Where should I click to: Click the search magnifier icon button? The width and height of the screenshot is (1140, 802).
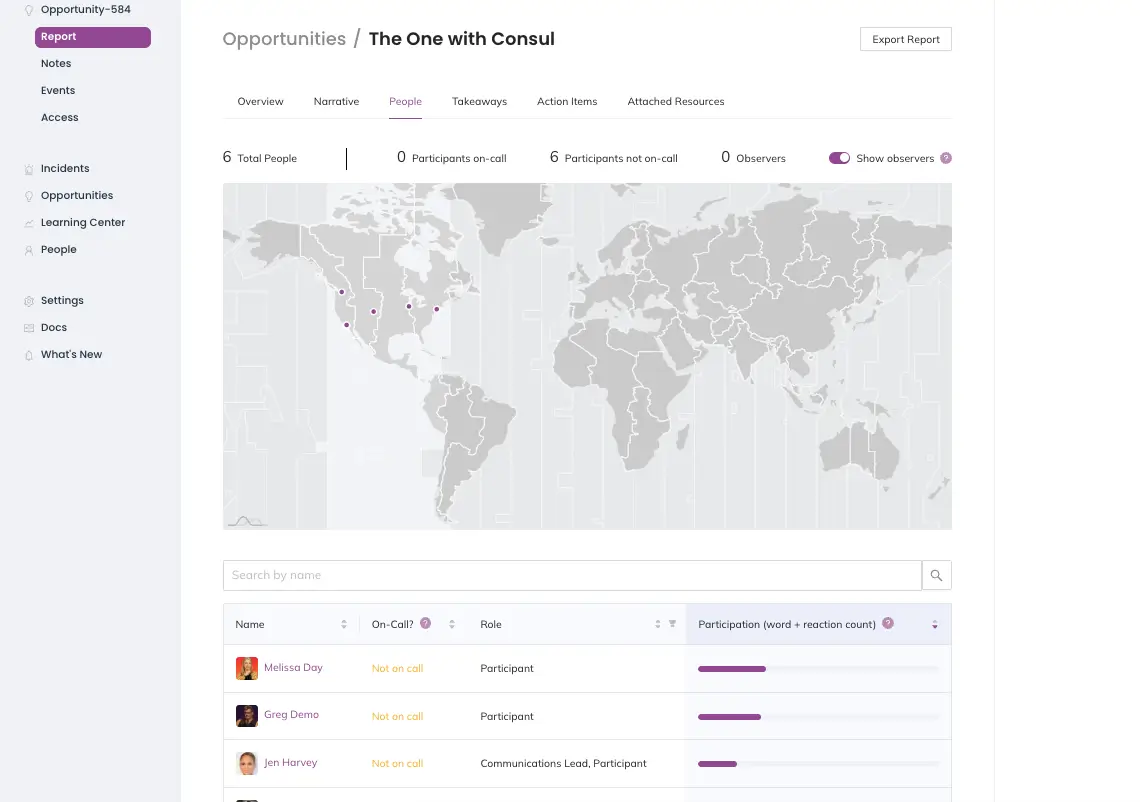(936, 575)
